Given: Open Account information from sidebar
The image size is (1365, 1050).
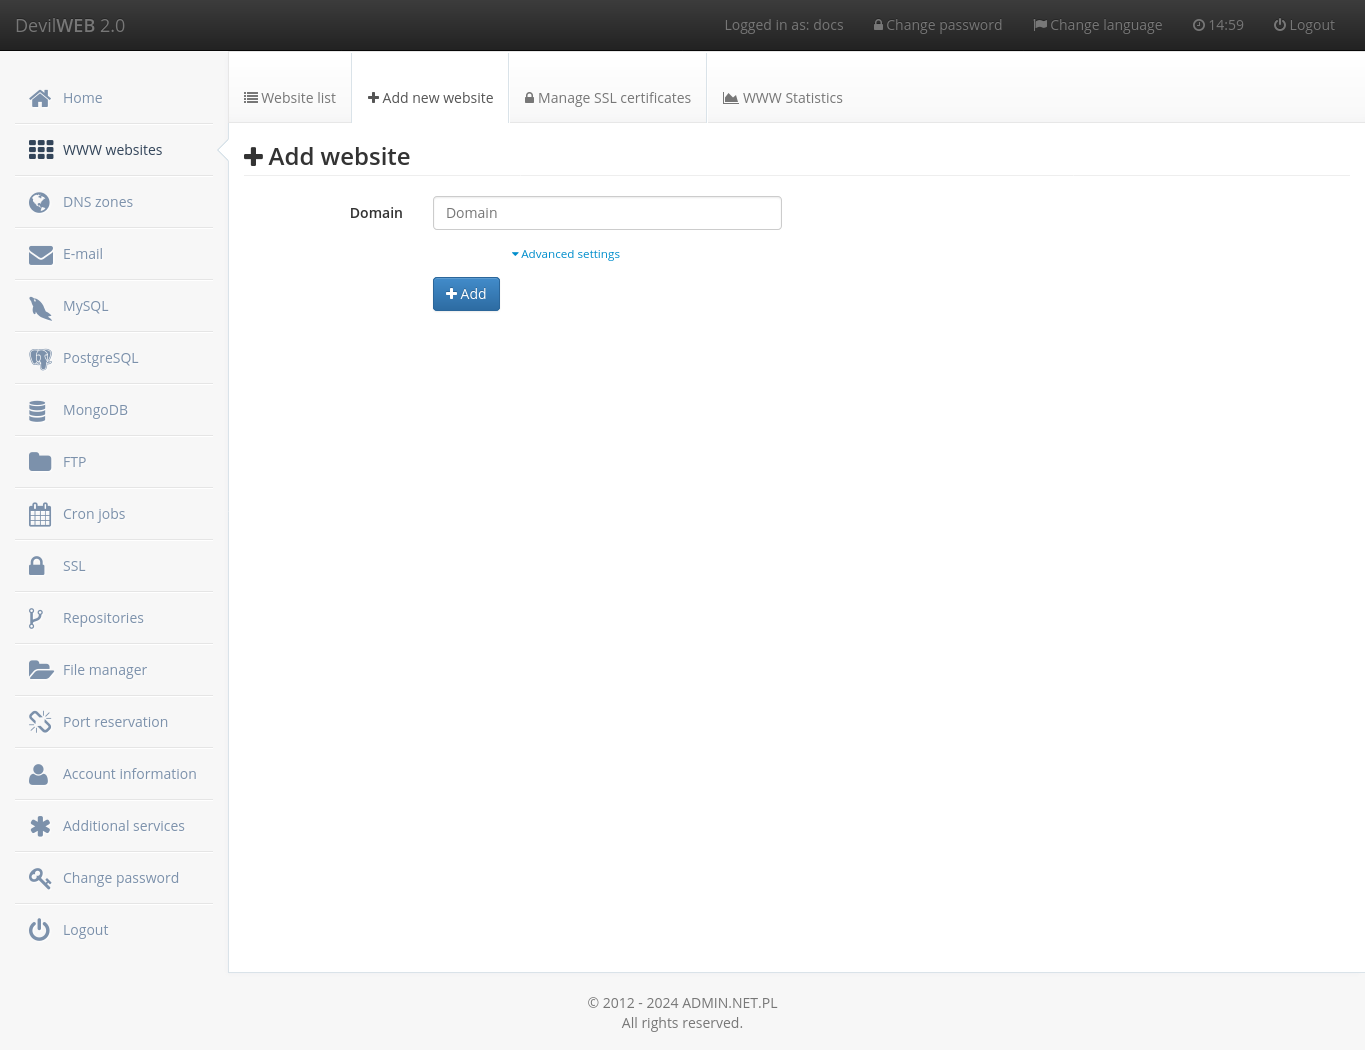Looking at the screenshot, I should (129, 773).
